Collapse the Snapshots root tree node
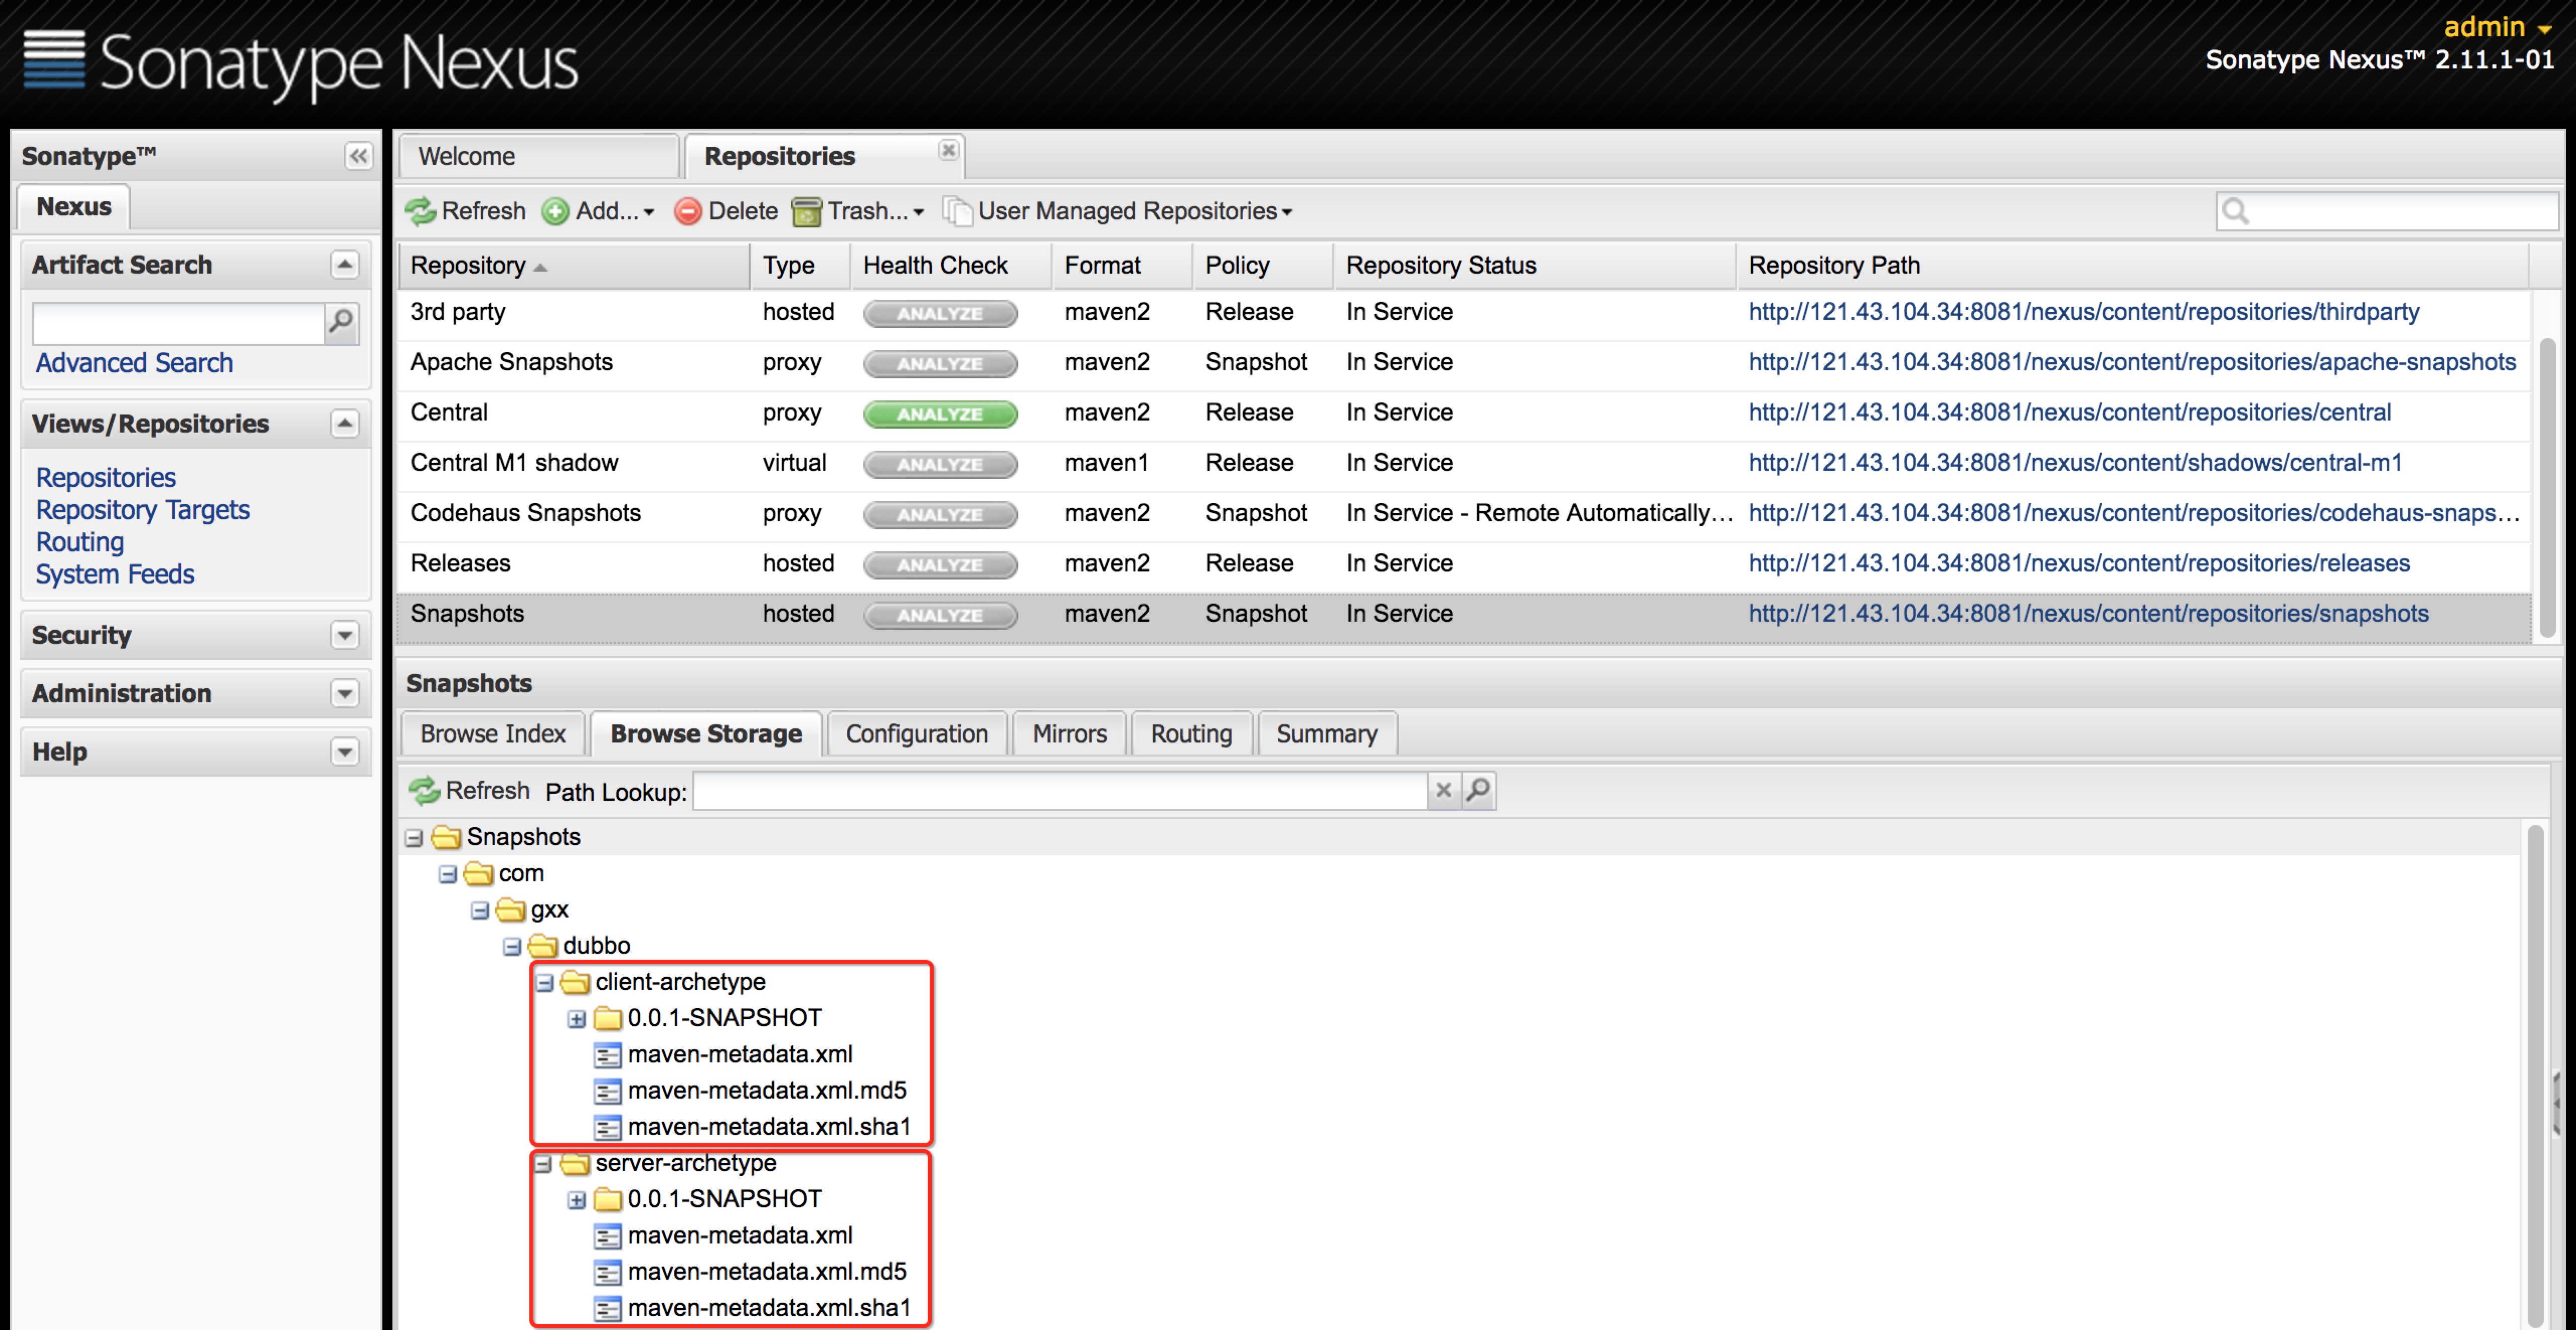The image size is (2576, 1330). 414,837
